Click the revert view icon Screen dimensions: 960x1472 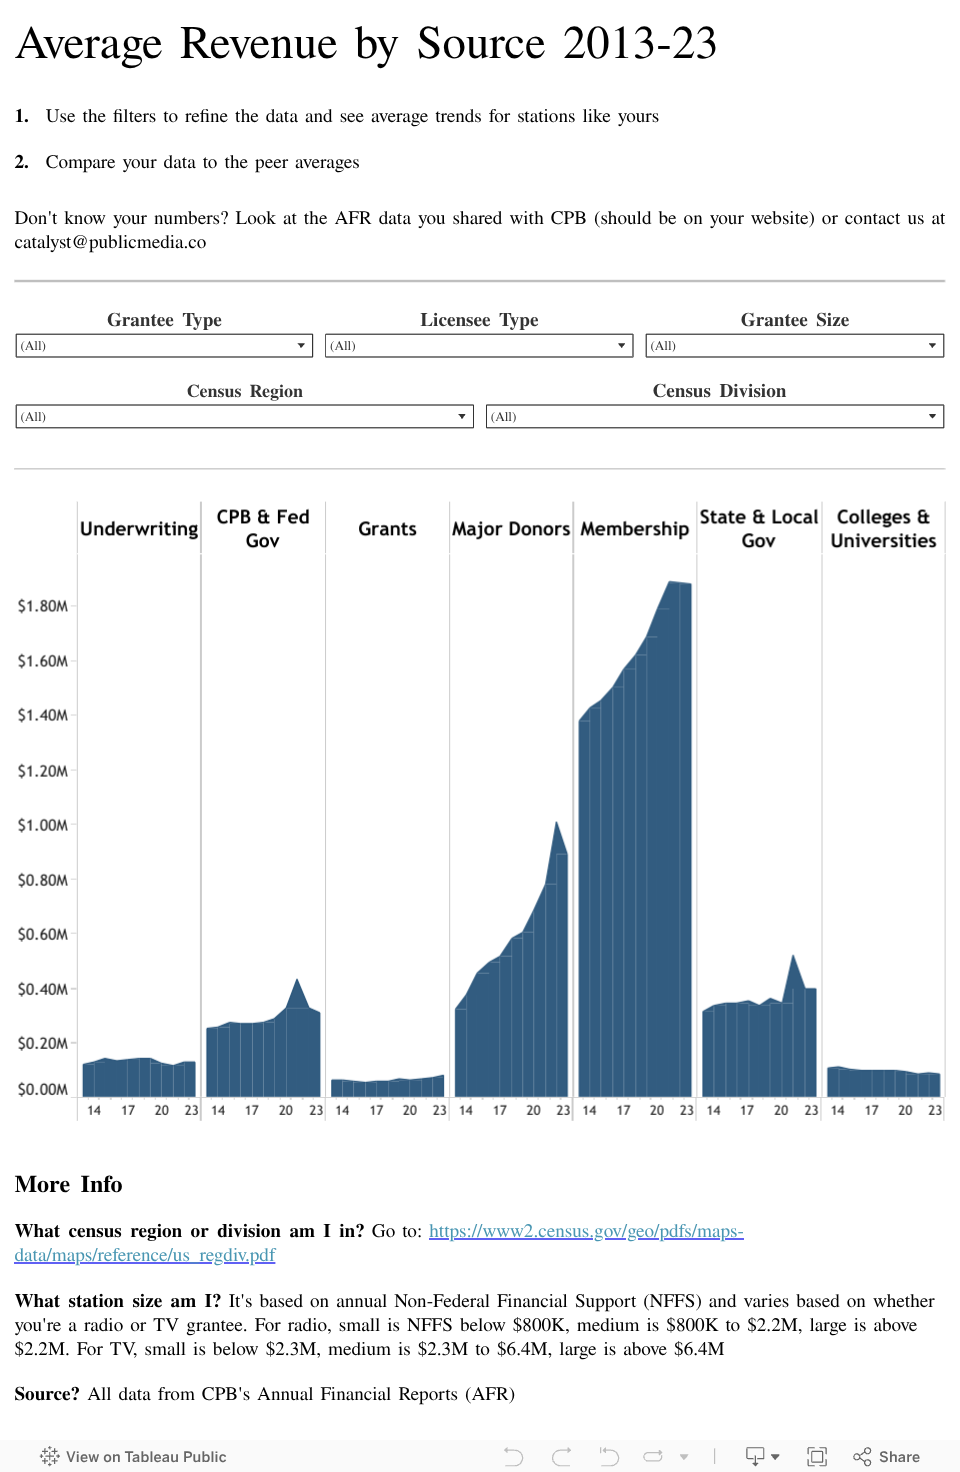(609, 1457)
